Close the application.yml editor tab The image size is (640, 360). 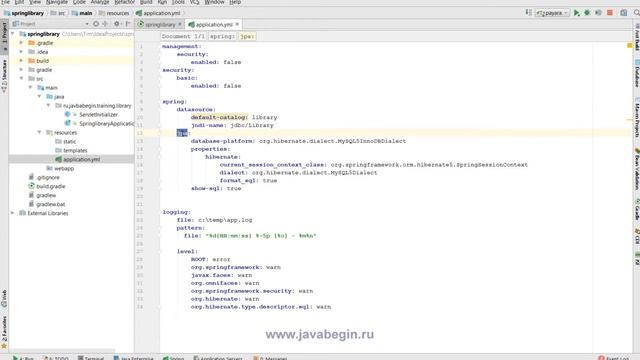pyautogui.click(x=237, y=24)
